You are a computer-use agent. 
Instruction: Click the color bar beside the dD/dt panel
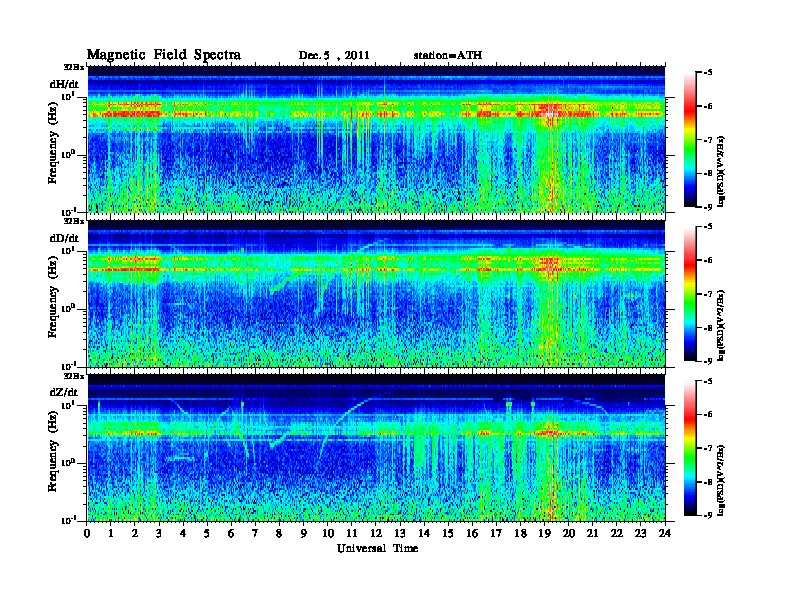[690, 293]
